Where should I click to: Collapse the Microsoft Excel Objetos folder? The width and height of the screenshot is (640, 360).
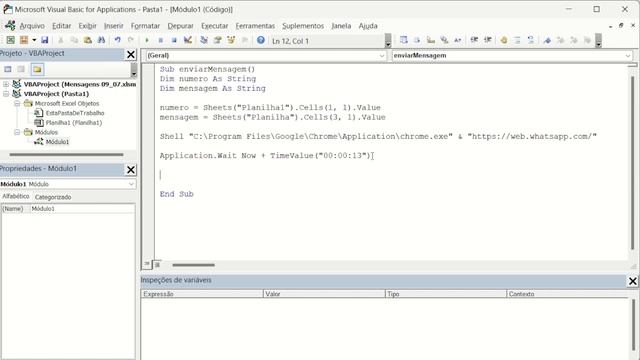click(17, 103)
